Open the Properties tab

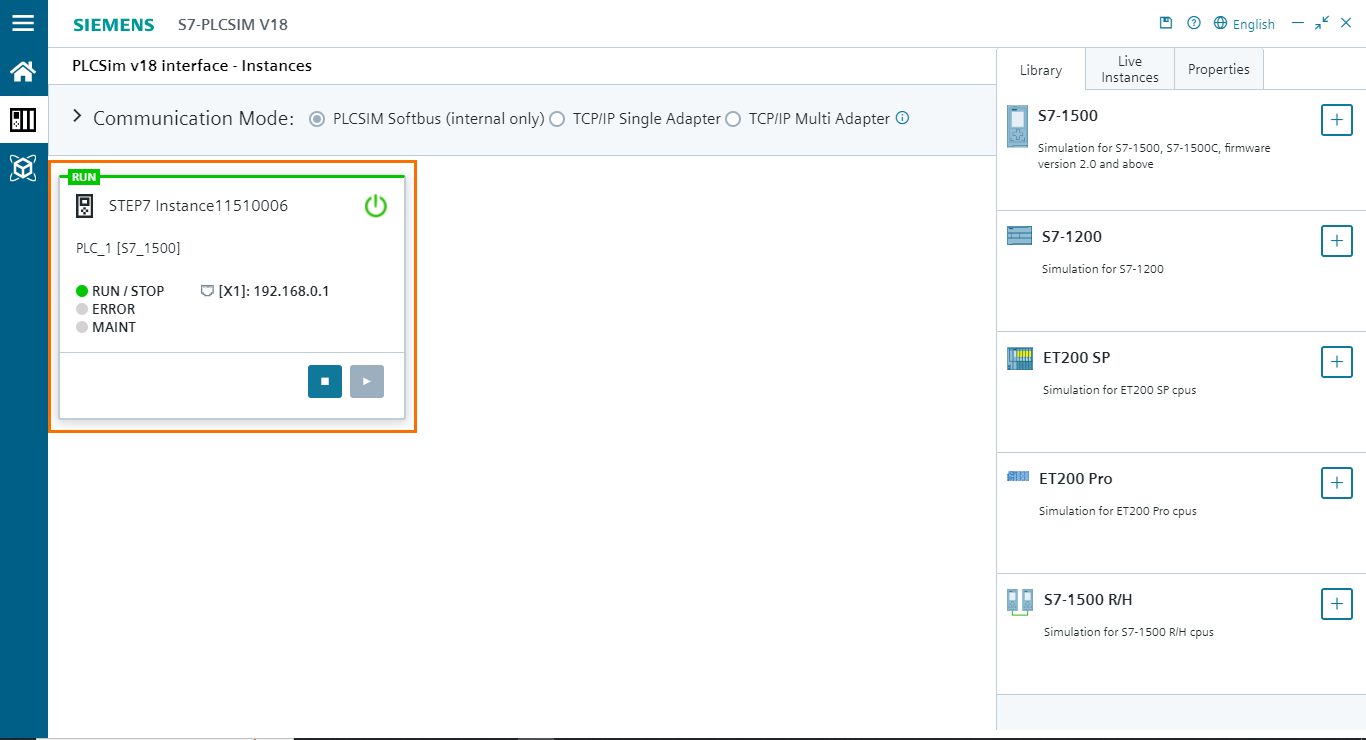[1218, 69]
